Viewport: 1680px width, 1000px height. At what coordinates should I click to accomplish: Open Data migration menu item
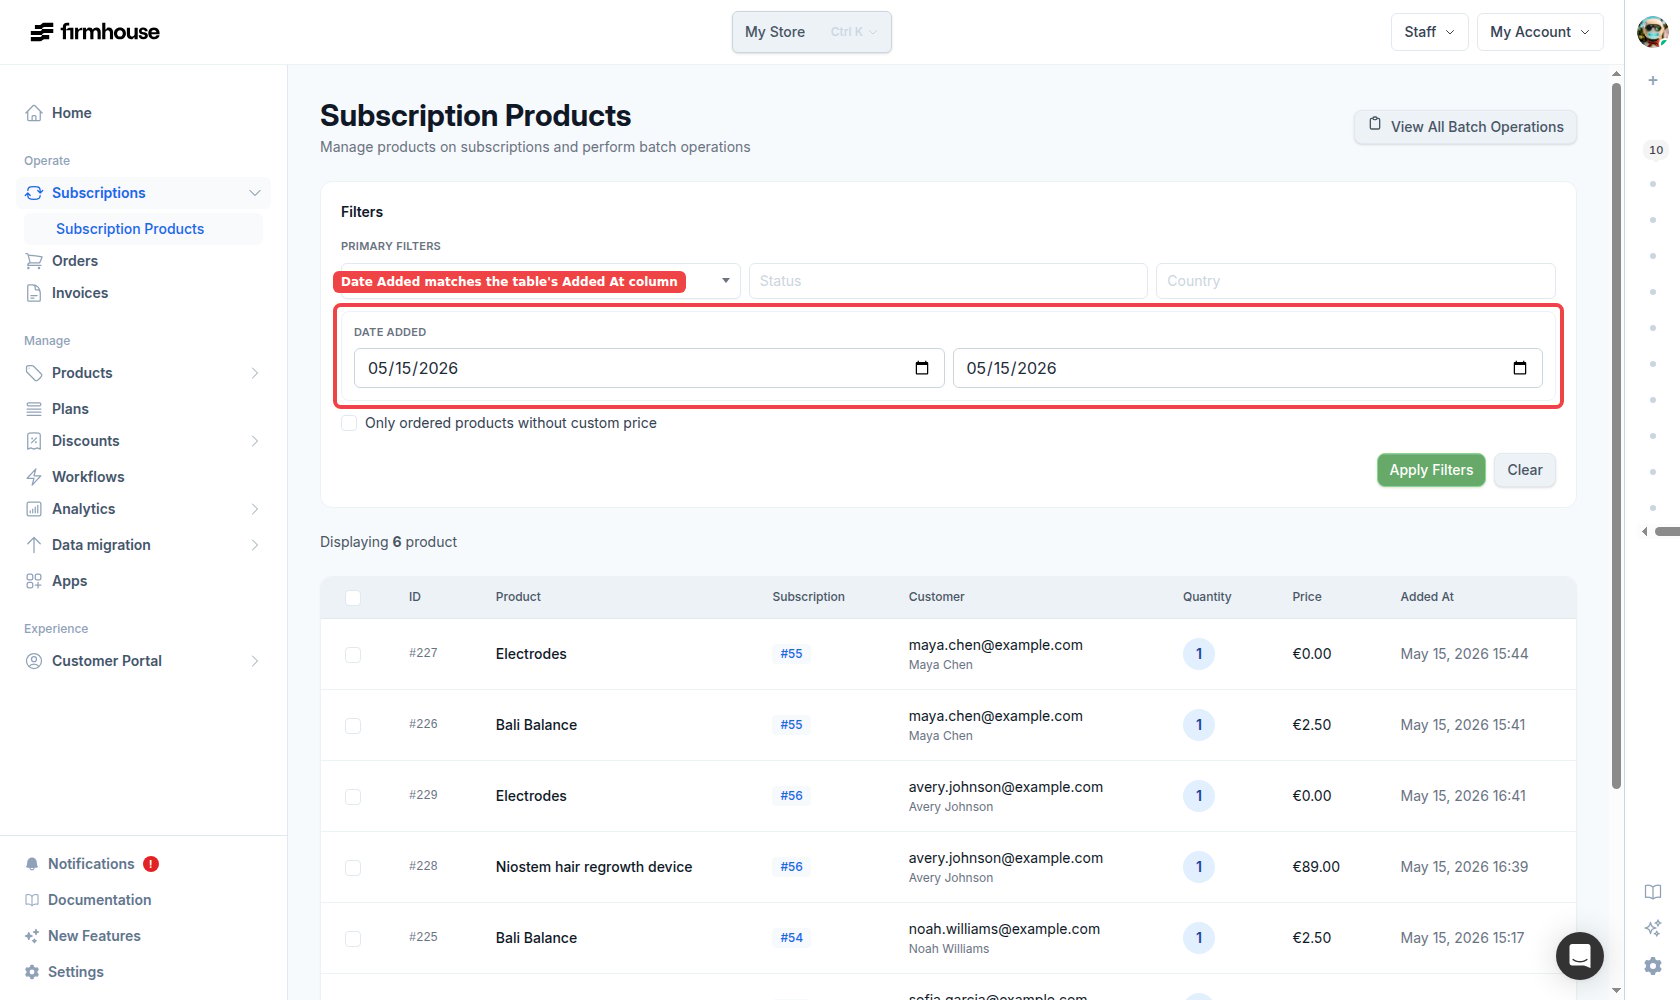143,545
